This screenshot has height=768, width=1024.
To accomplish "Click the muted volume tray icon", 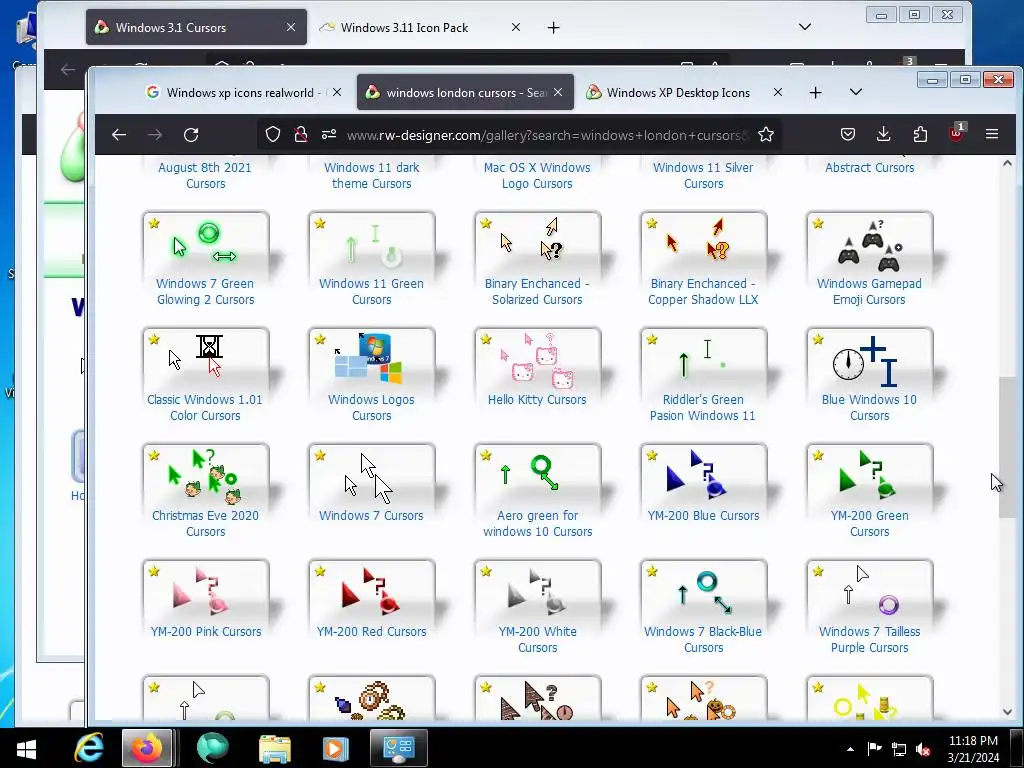I will tap(923, 750).
